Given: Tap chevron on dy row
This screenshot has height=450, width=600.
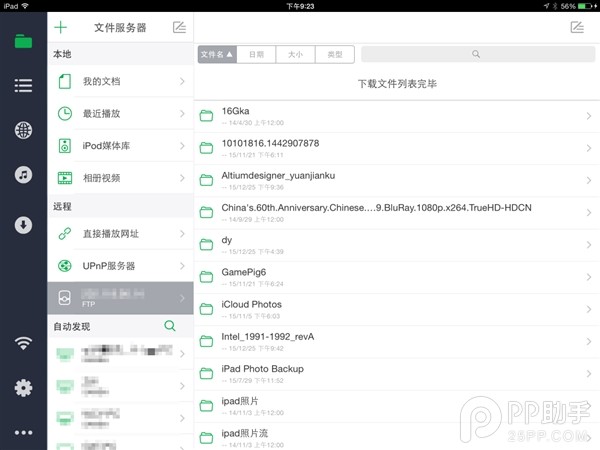Looking at the screenshot, I should point(589,245).
